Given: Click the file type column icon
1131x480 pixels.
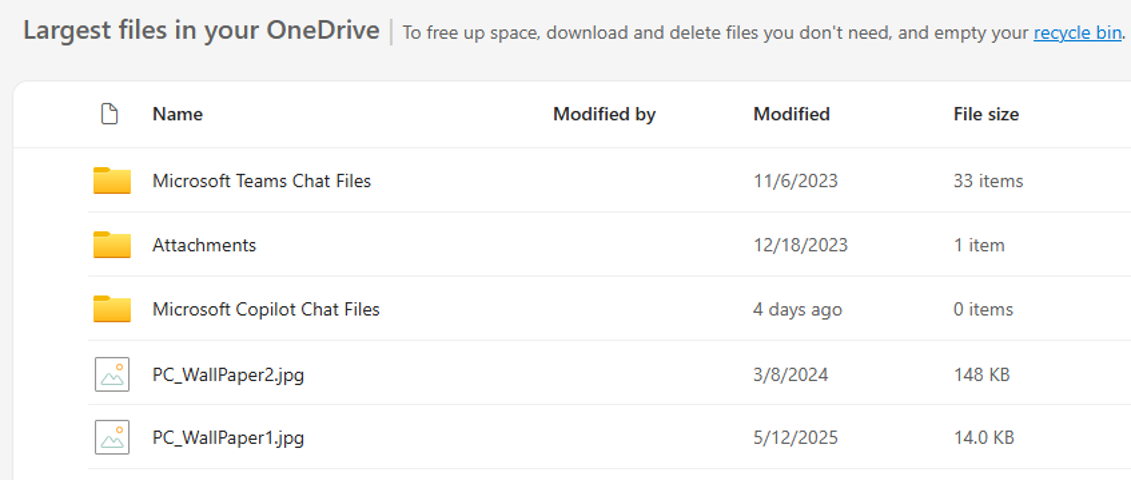Looking at the screenshot, I should (x=109, y=114).
